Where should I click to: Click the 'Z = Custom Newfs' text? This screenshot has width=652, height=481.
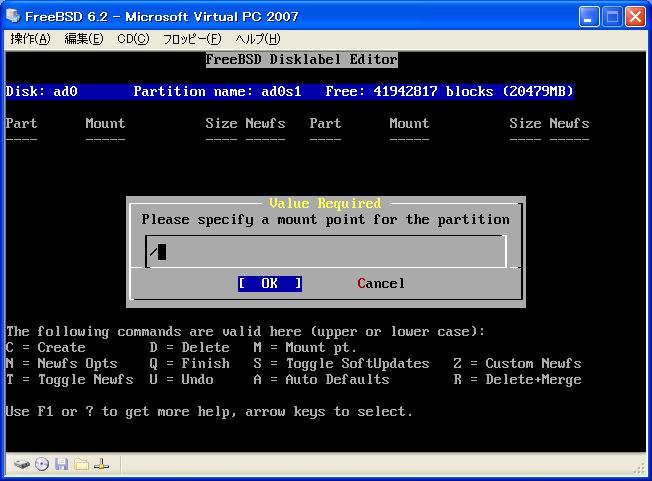[x=517, y=364]
